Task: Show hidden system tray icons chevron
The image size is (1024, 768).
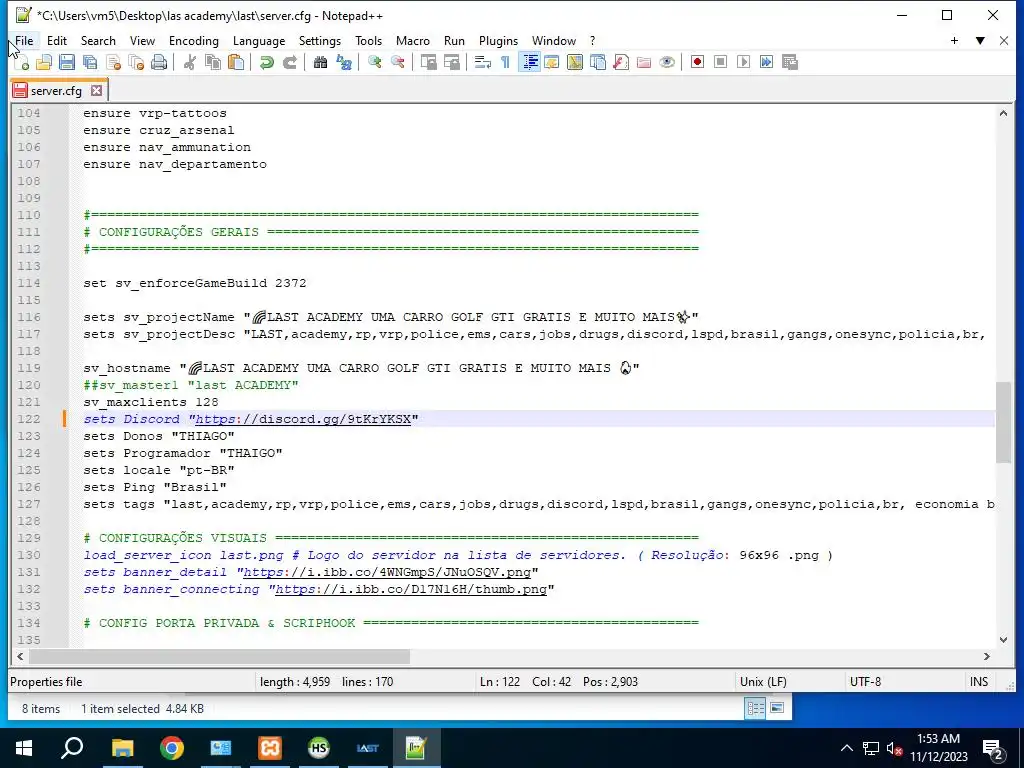Action: tap(846, 748)
